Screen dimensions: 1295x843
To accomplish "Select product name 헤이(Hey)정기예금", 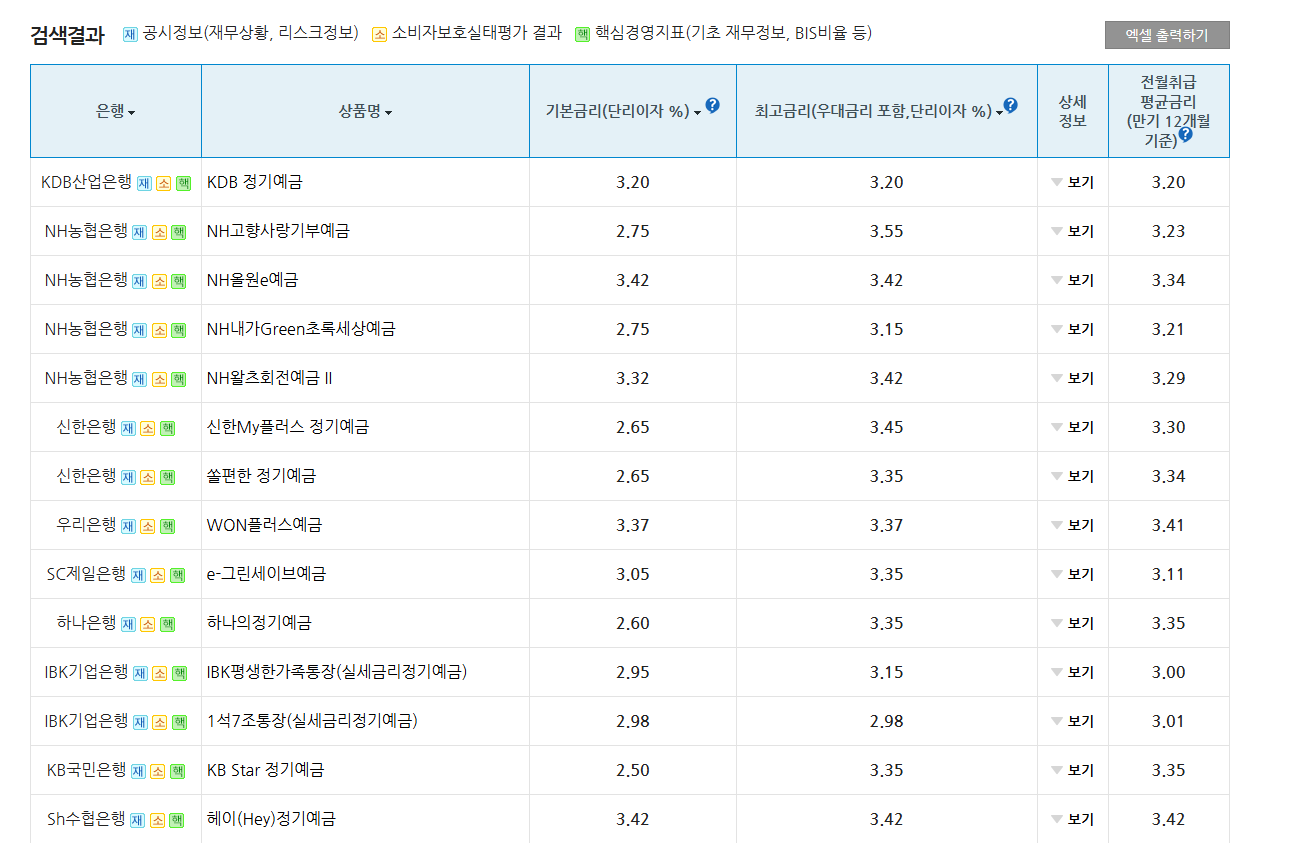I will click(271, 819).
